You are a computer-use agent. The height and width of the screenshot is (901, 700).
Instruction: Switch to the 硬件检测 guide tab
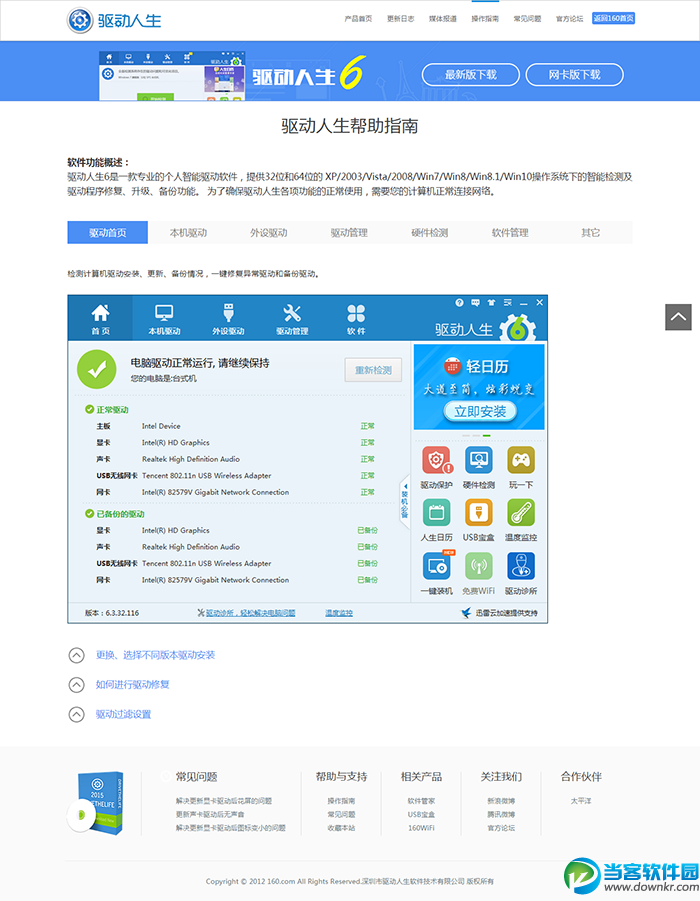[x=429, y=232]
